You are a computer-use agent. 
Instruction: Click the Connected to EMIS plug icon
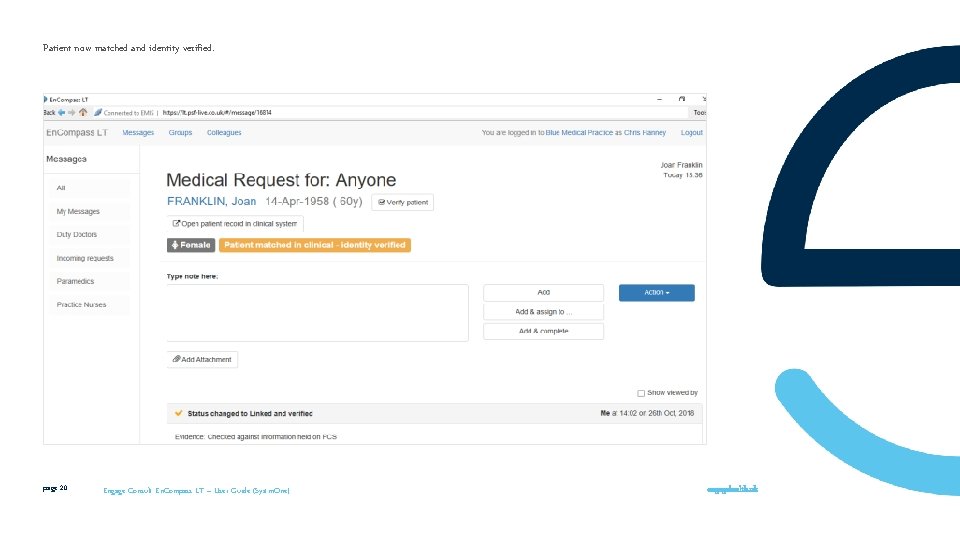(x=98, y=113)
